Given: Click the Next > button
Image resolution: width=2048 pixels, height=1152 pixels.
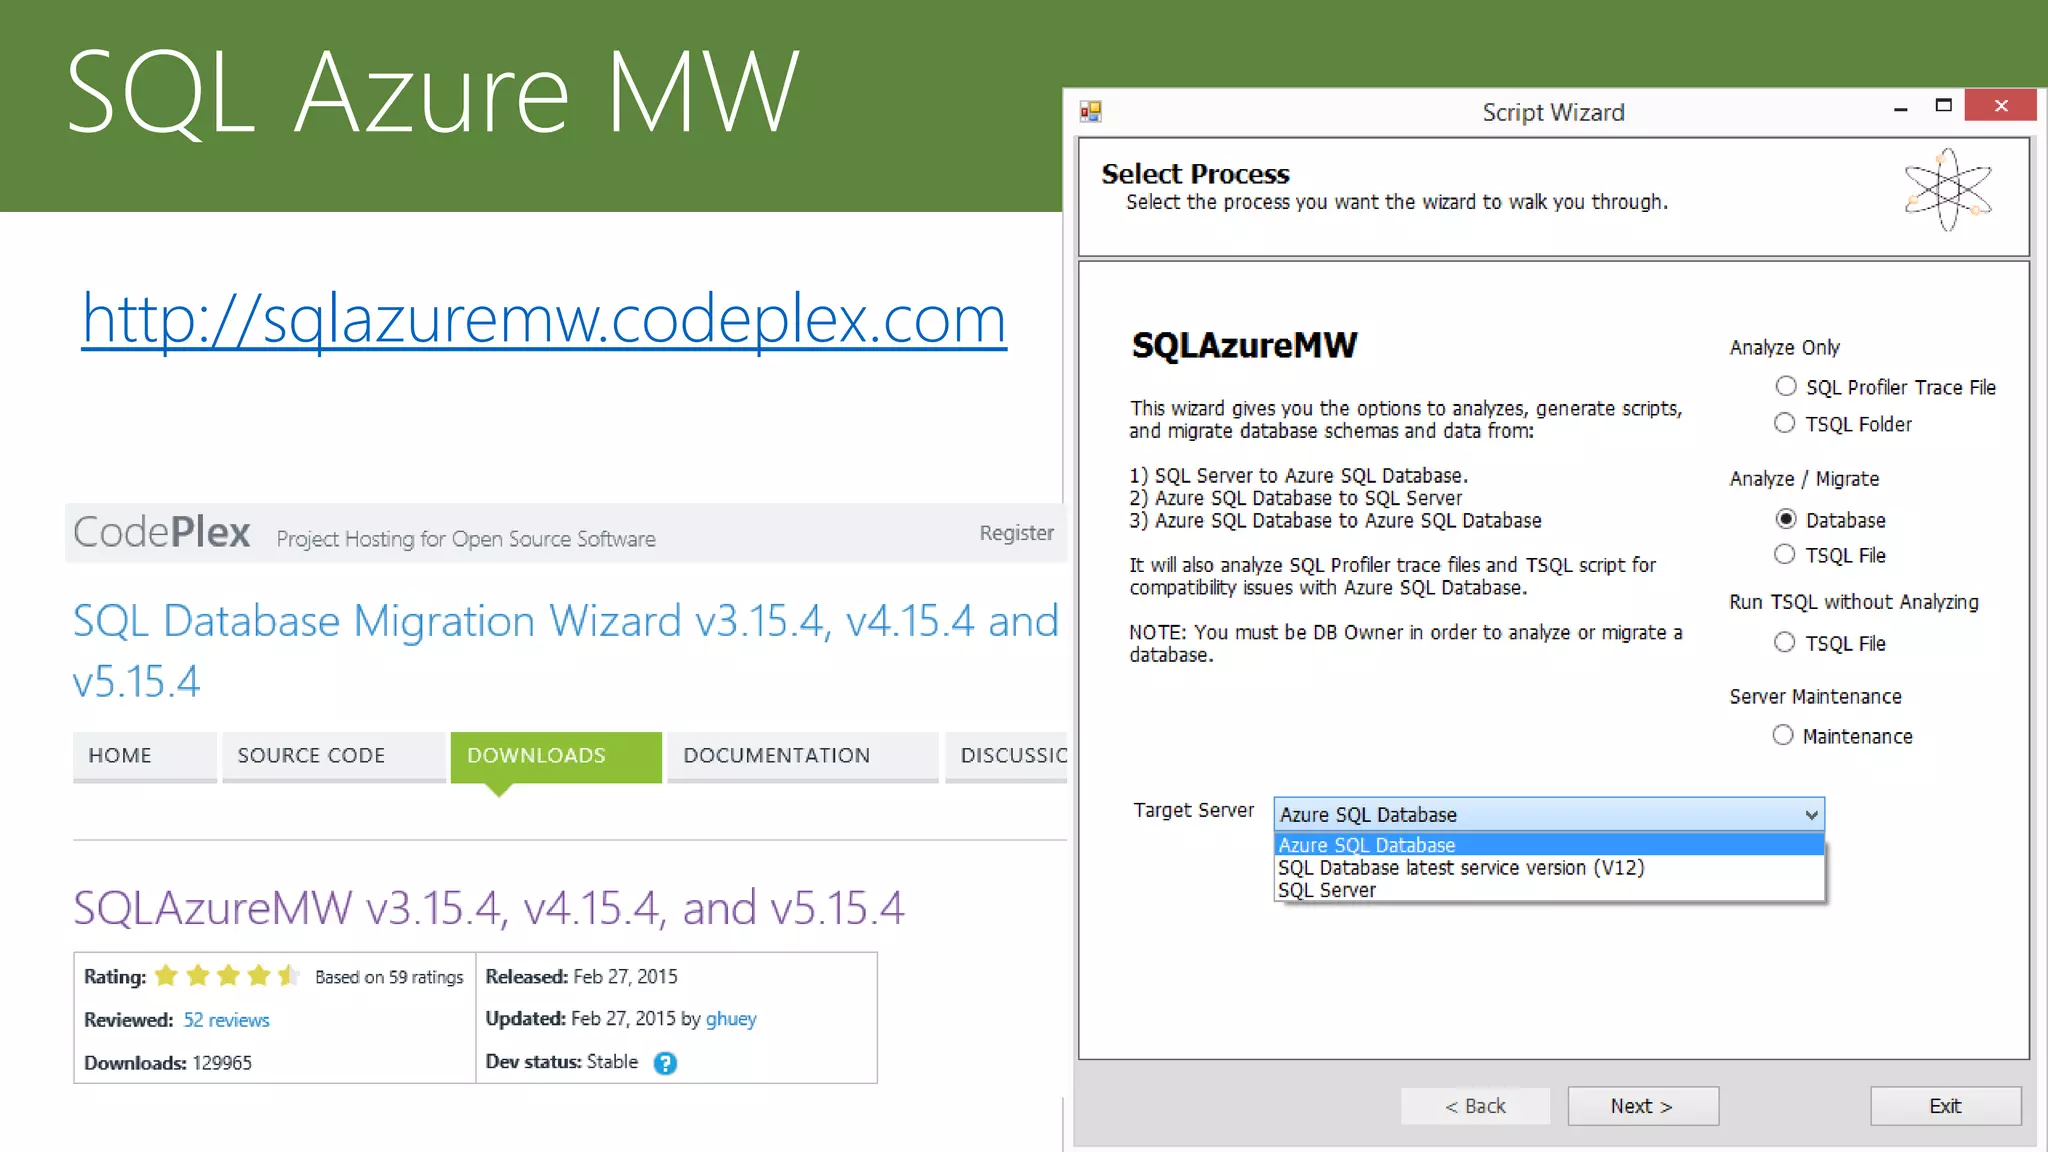Looking at the screenshot, I should pyautogui.click(x=1643, y=1106).
